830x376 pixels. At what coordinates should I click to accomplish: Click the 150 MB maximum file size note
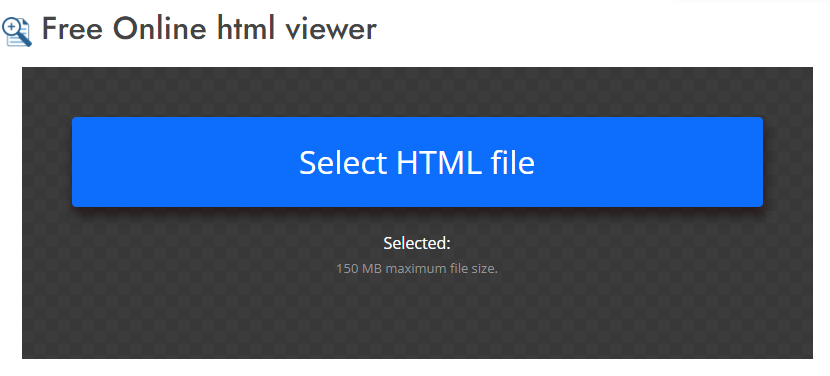click(417, 268)
